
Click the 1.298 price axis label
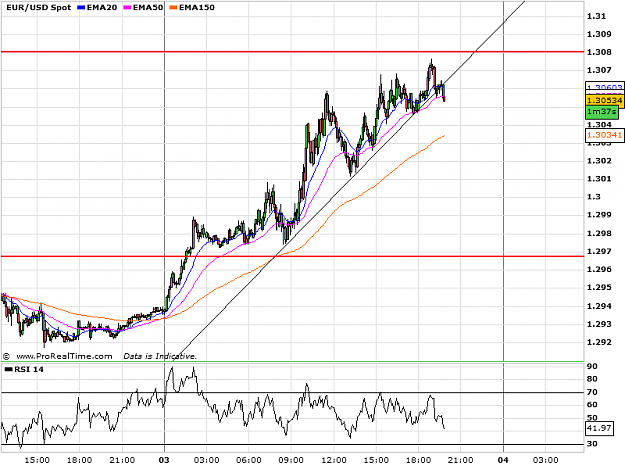click(x=599, y=233)
